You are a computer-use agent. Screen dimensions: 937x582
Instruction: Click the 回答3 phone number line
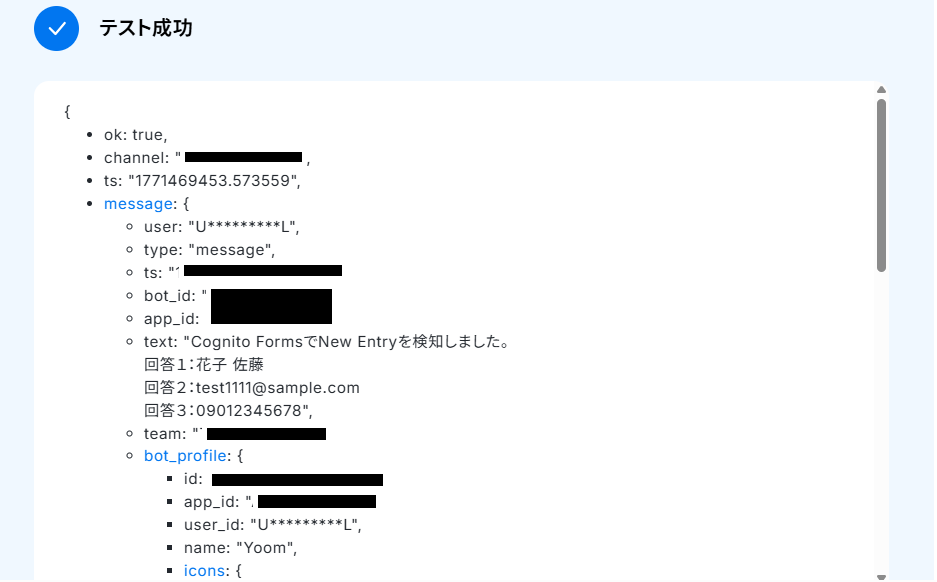pyautogui.click(x=228, y=411)
